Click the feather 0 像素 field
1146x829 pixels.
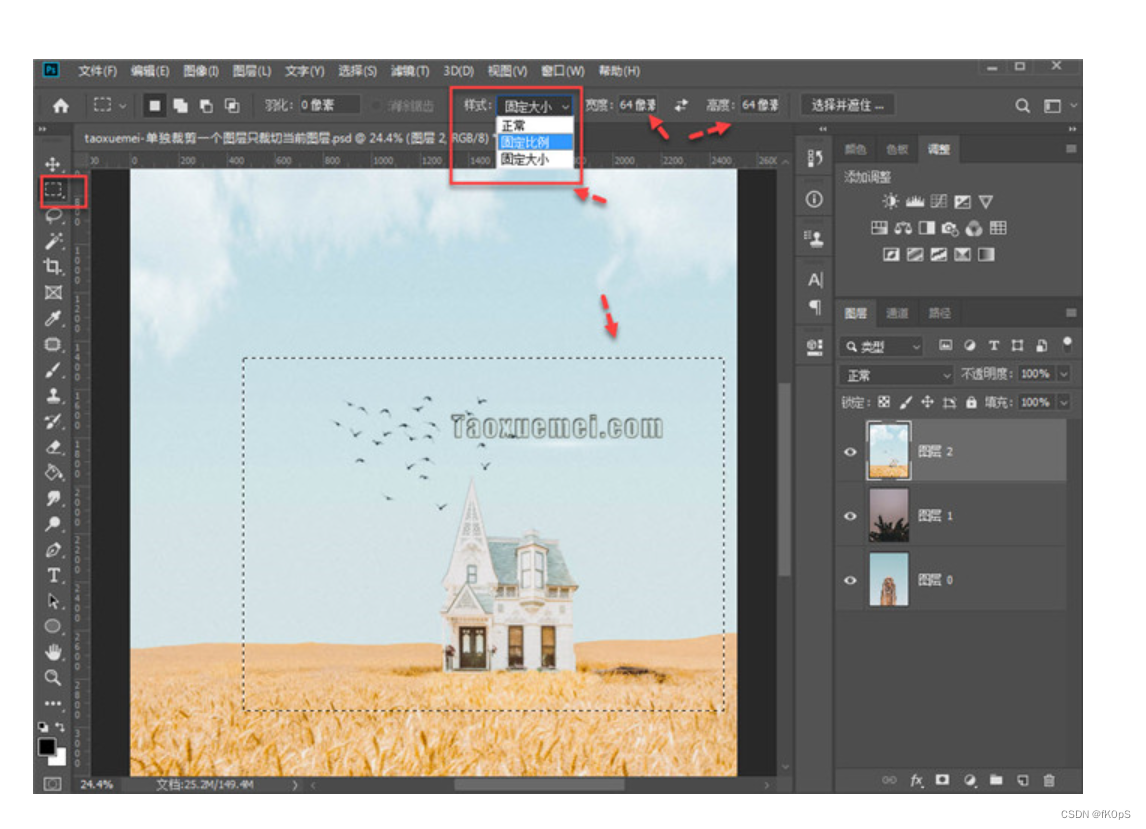pyautogui.click(x=329, y=105)
